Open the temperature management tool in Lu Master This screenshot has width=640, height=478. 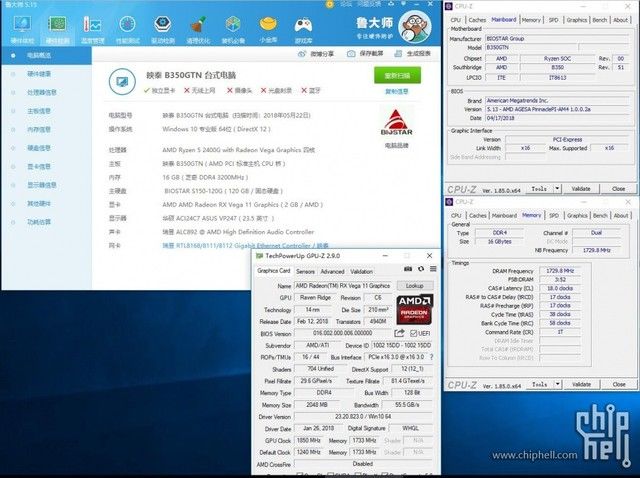coord(92,29)
